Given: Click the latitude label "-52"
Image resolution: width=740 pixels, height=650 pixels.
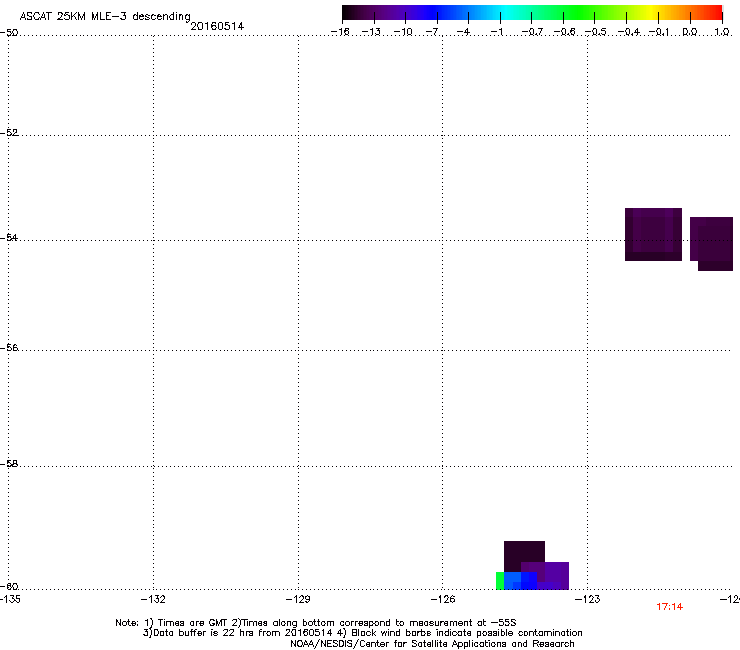Looking at the screenshot, I should pyautogui.click(x=9, y=133).
